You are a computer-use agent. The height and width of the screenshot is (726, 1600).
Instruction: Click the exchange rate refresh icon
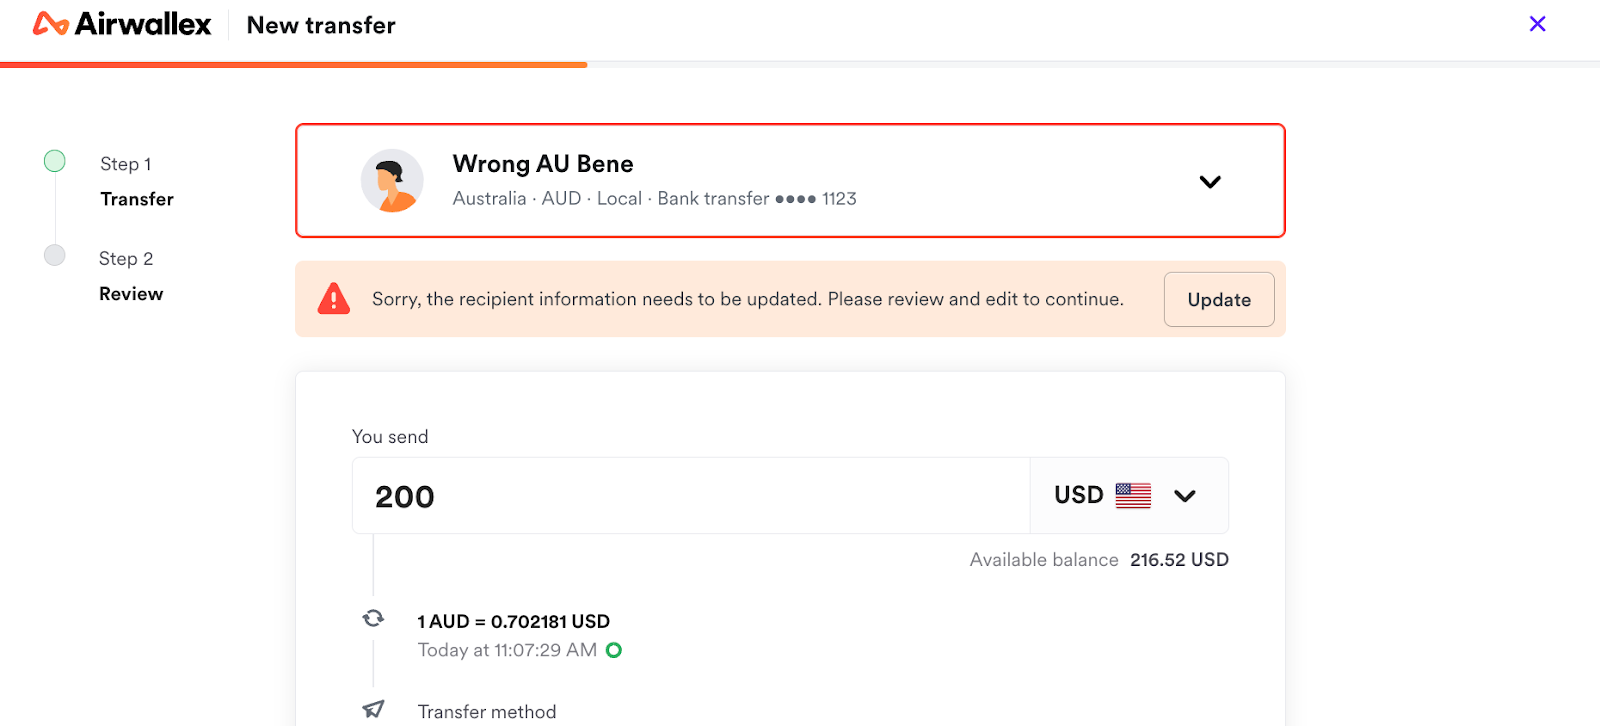click(373, 619)
